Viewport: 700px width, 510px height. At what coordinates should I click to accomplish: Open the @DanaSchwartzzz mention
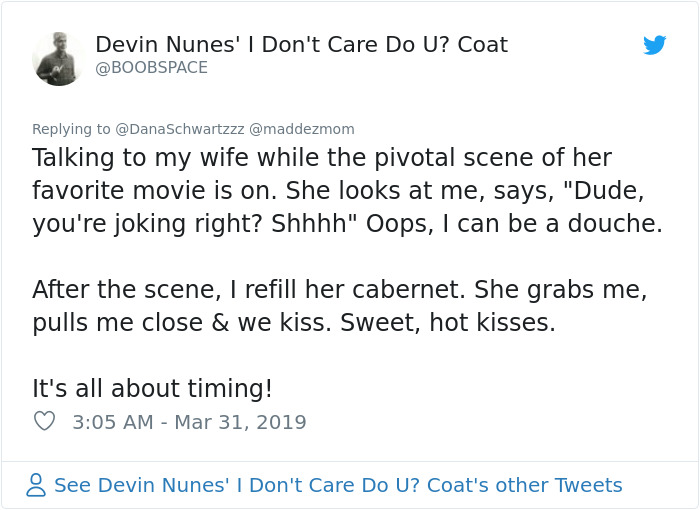179,129
